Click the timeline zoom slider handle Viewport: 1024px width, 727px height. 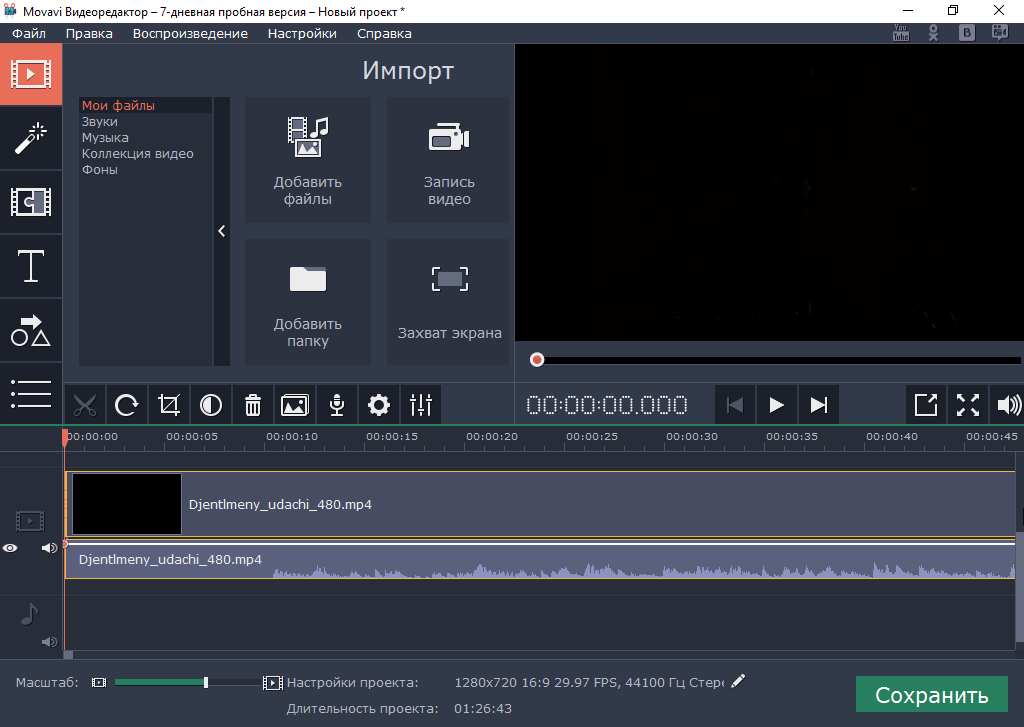tap(206, 683)
